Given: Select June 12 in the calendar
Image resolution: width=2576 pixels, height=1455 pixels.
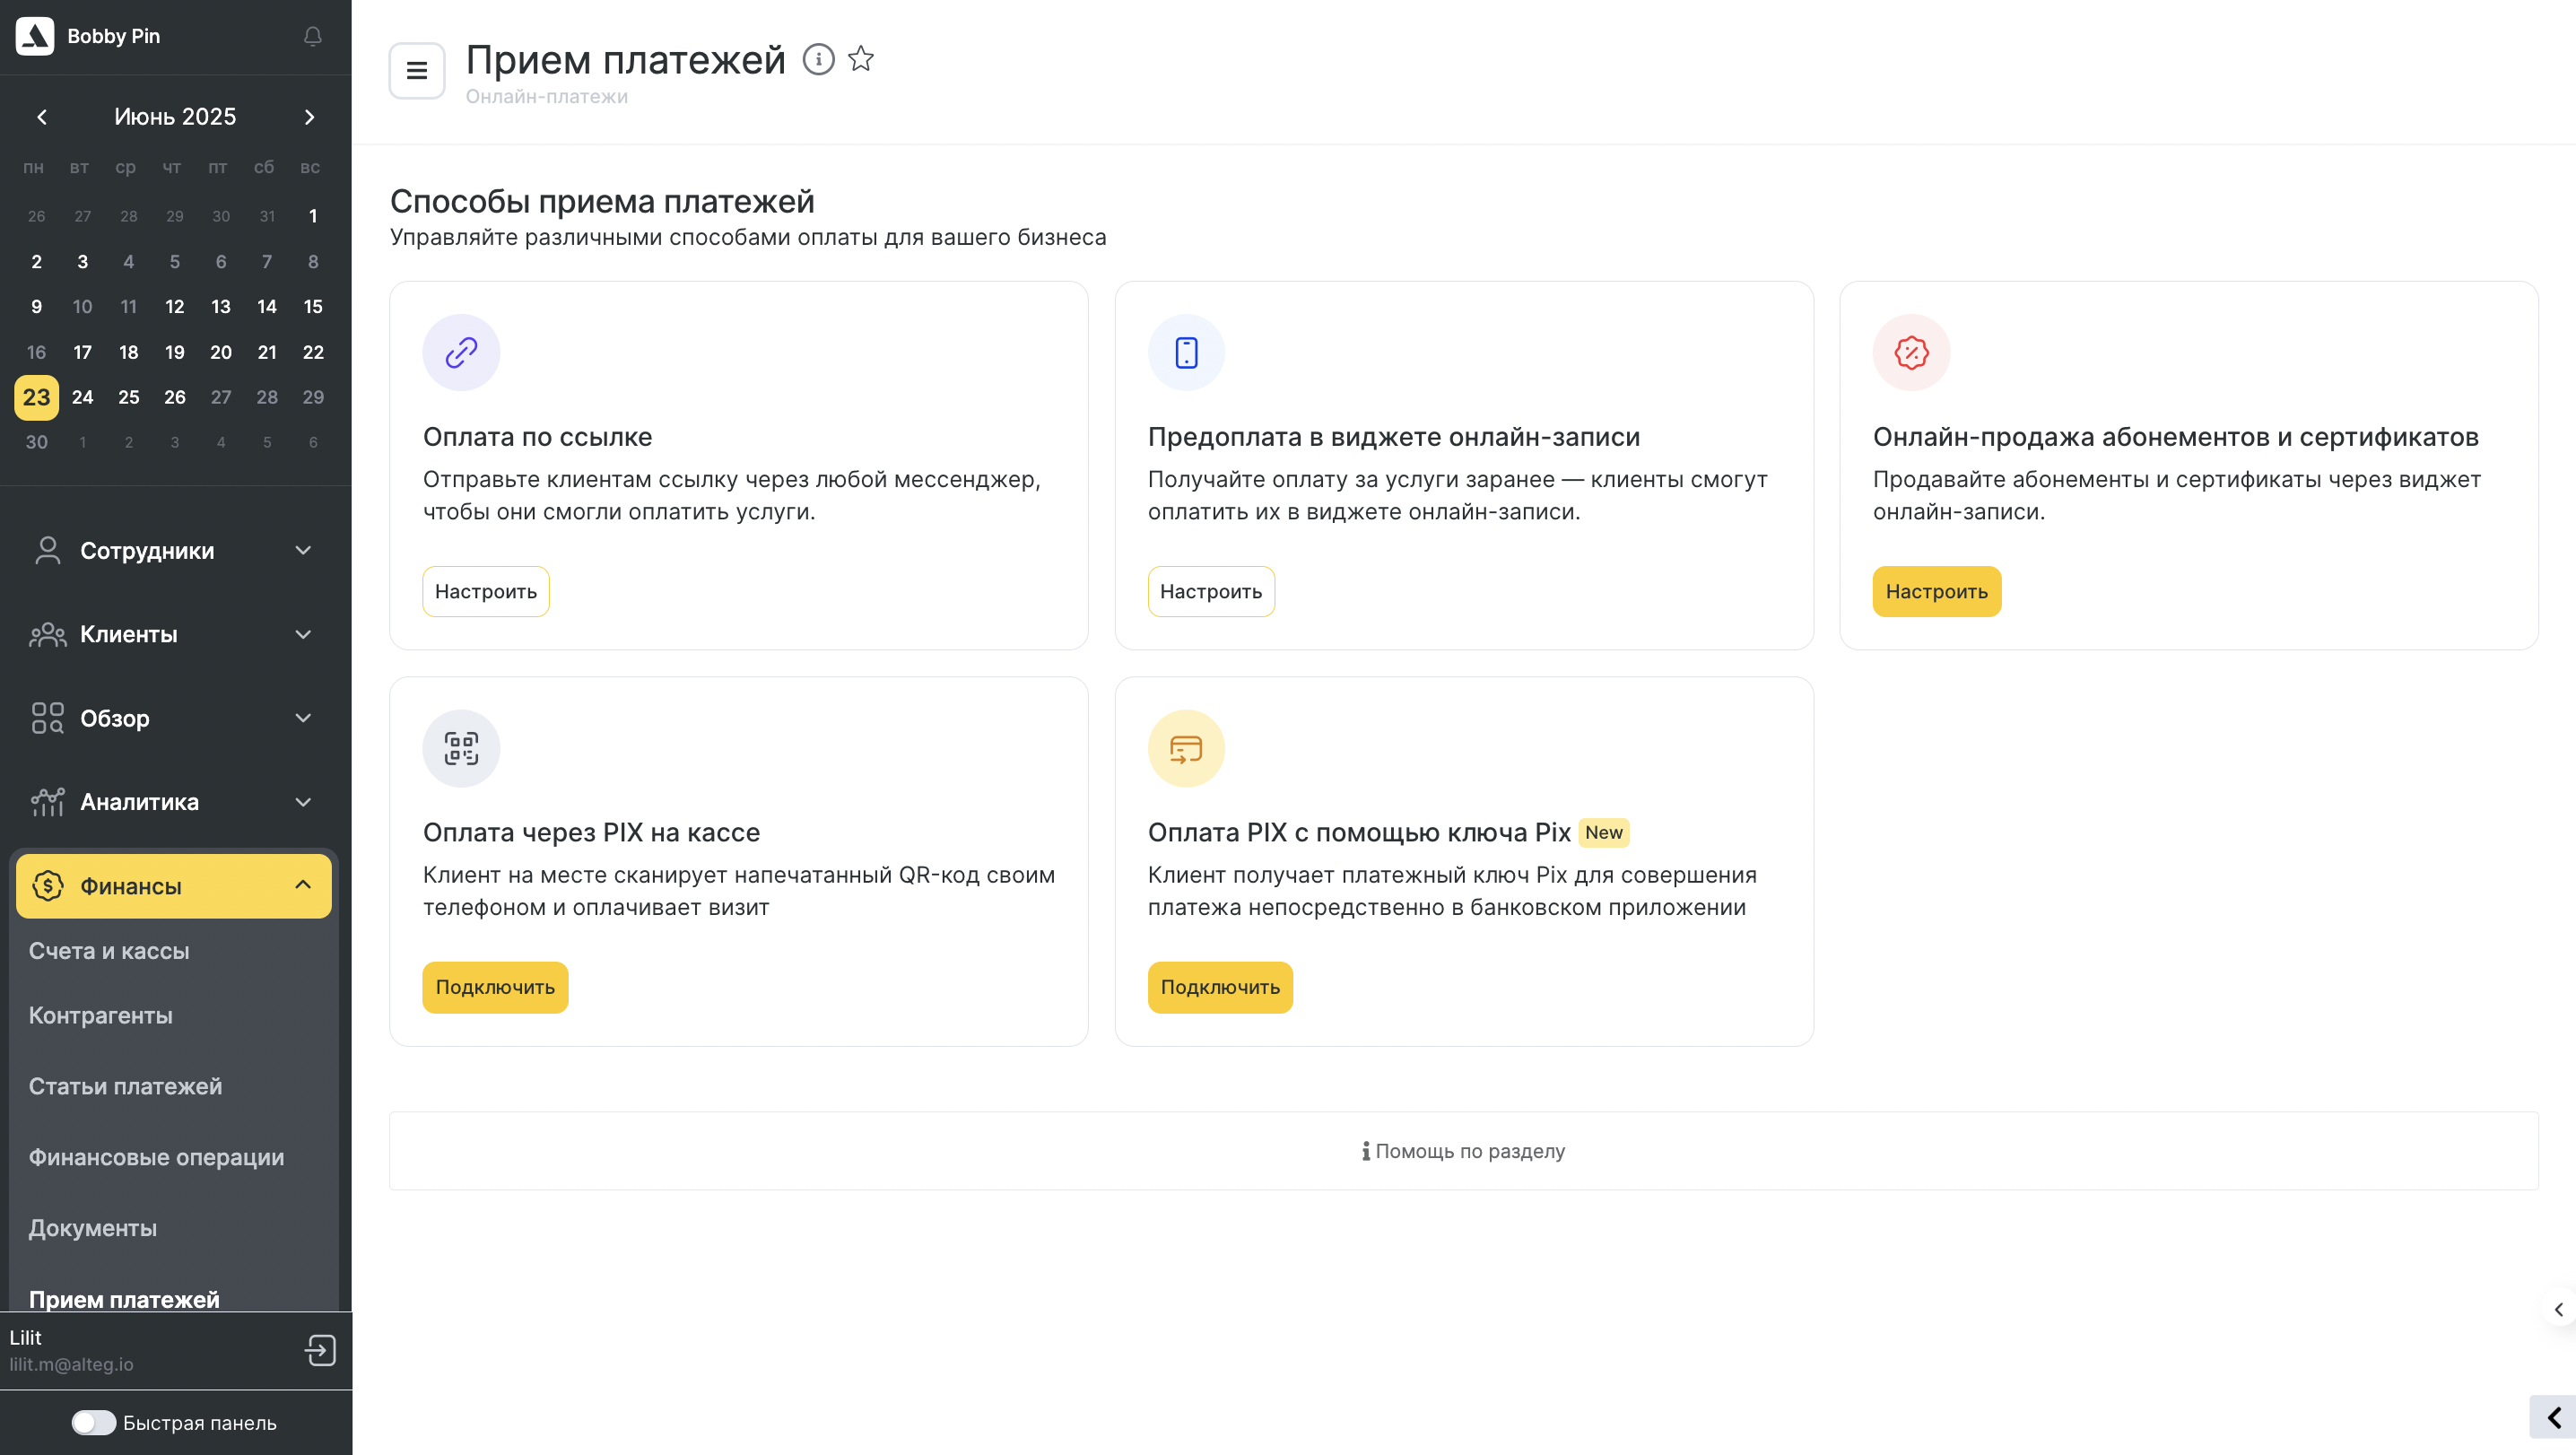Looking at the screenshot, I should [x=175, y=306].
